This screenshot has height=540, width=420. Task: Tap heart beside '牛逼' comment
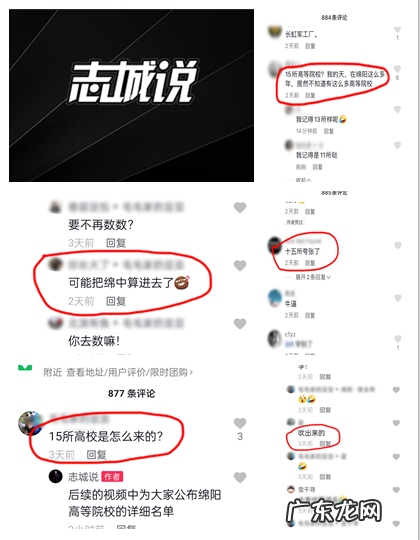398,298
